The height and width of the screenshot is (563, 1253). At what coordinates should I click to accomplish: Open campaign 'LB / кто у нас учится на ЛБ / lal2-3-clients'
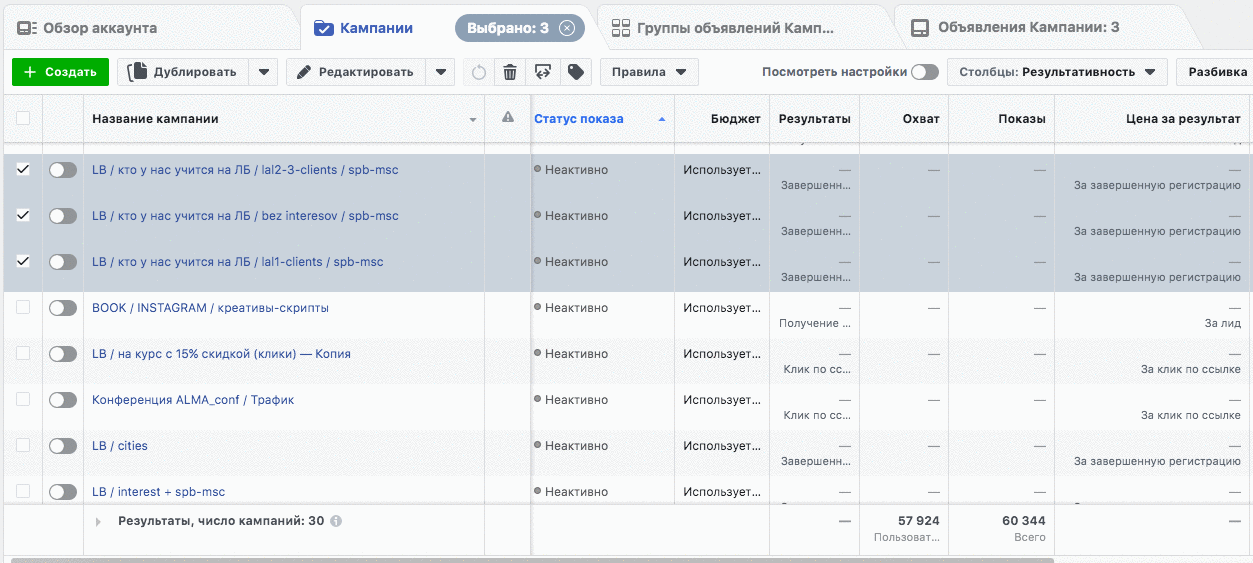(245, 170)
